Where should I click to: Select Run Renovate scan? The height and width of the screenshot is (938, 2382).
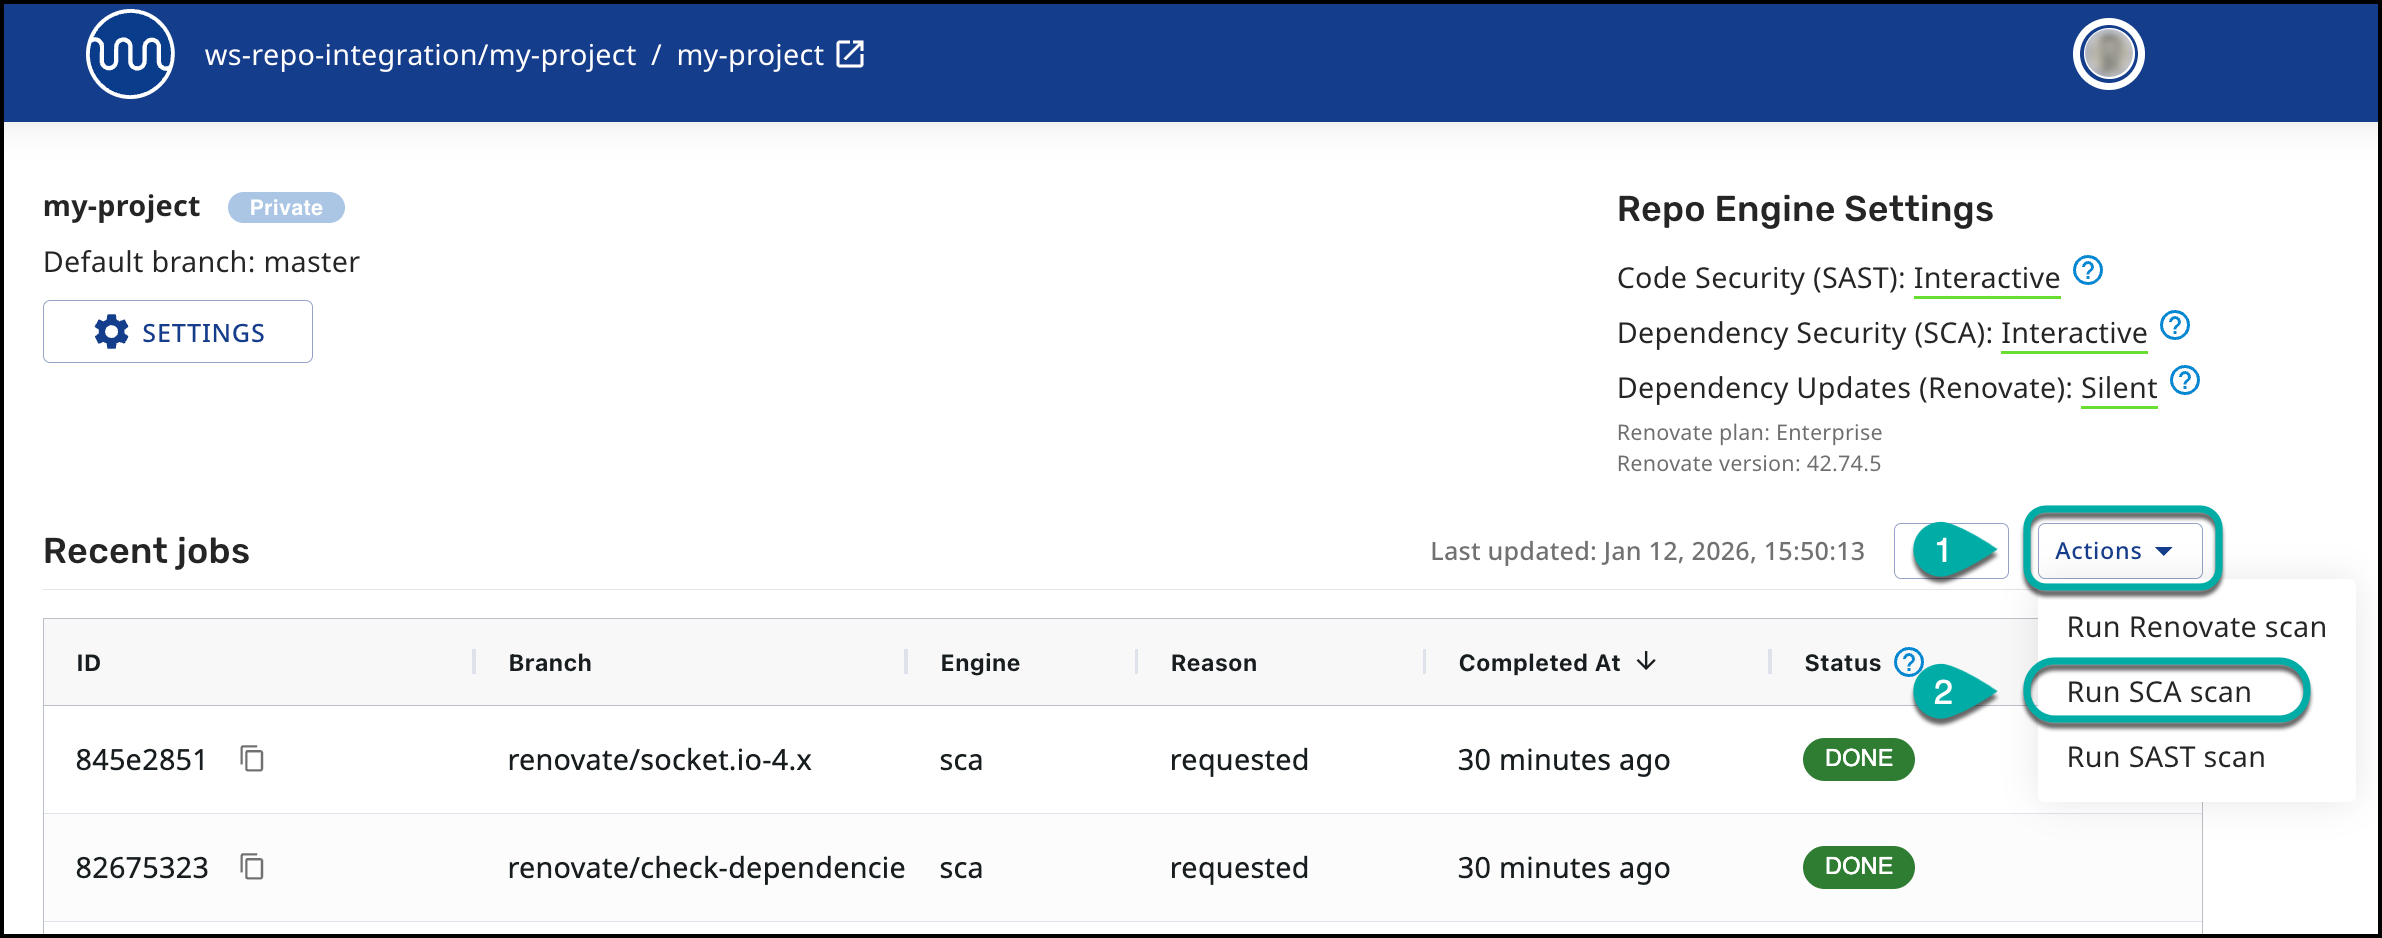2195,627
